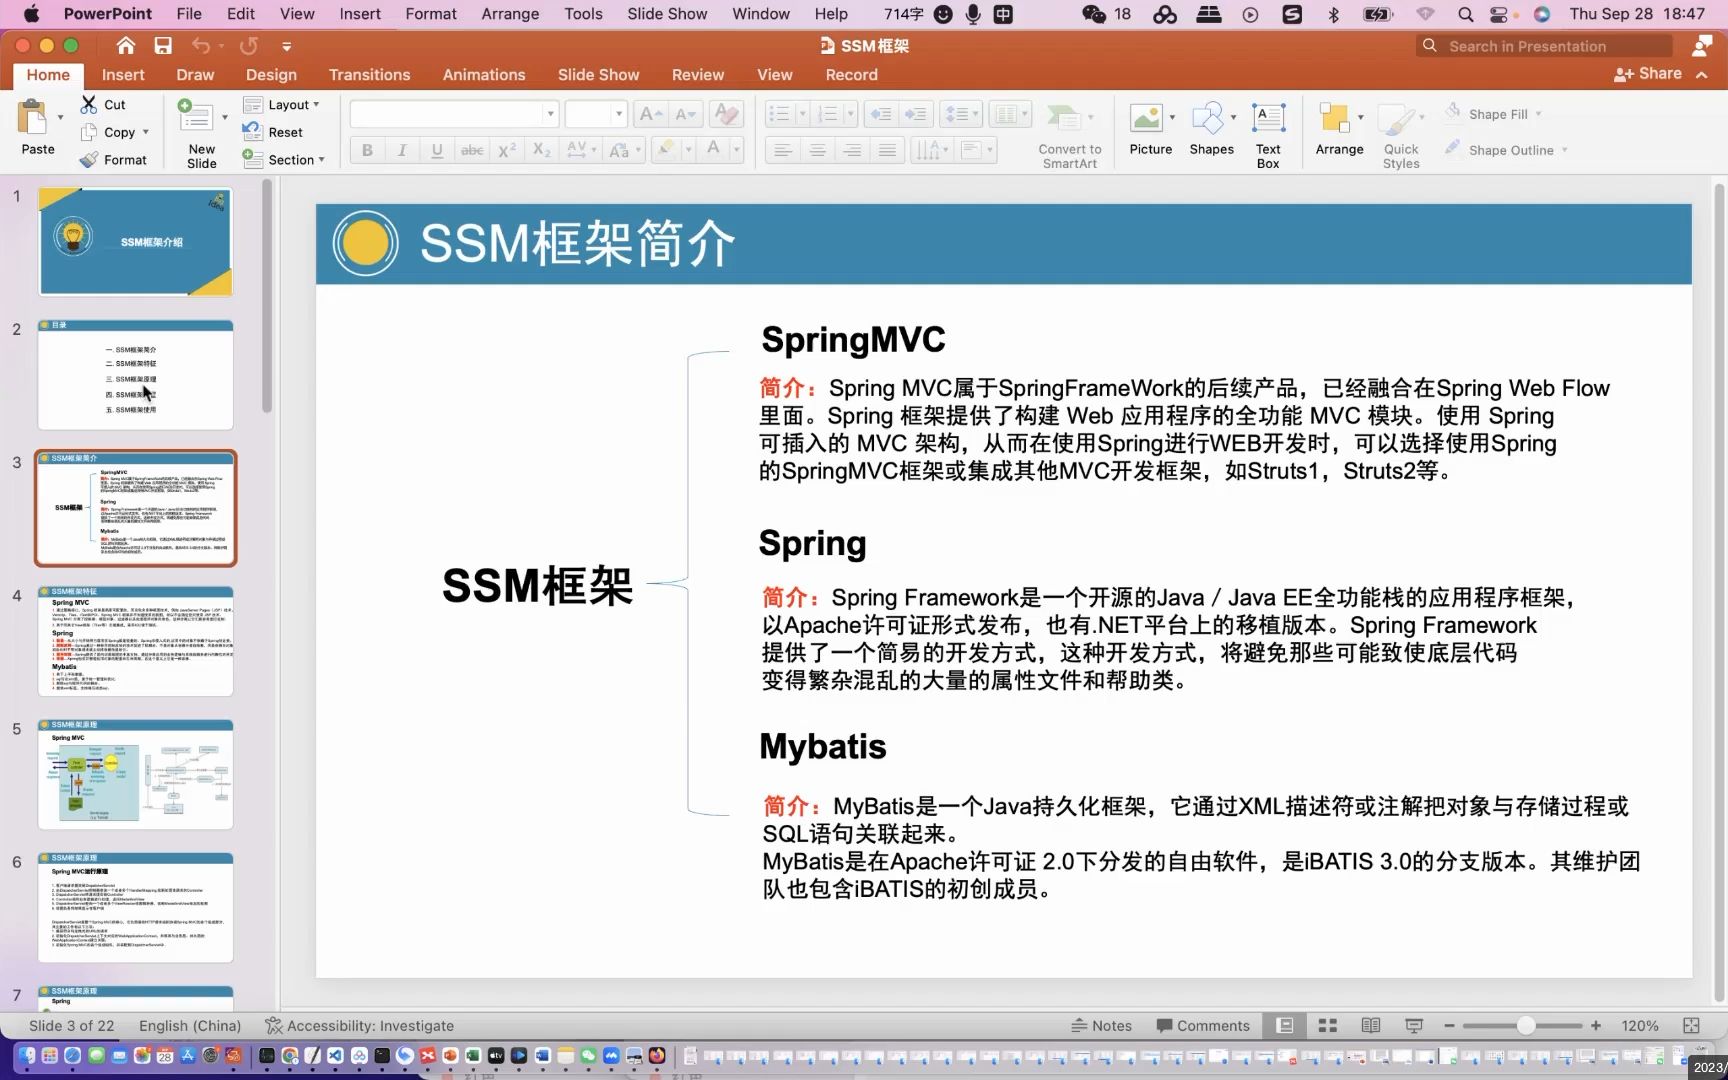This screenshot has height=1080, width=1728.
Task: Open the Notes pane
Action: (x=1101, y=1025)
